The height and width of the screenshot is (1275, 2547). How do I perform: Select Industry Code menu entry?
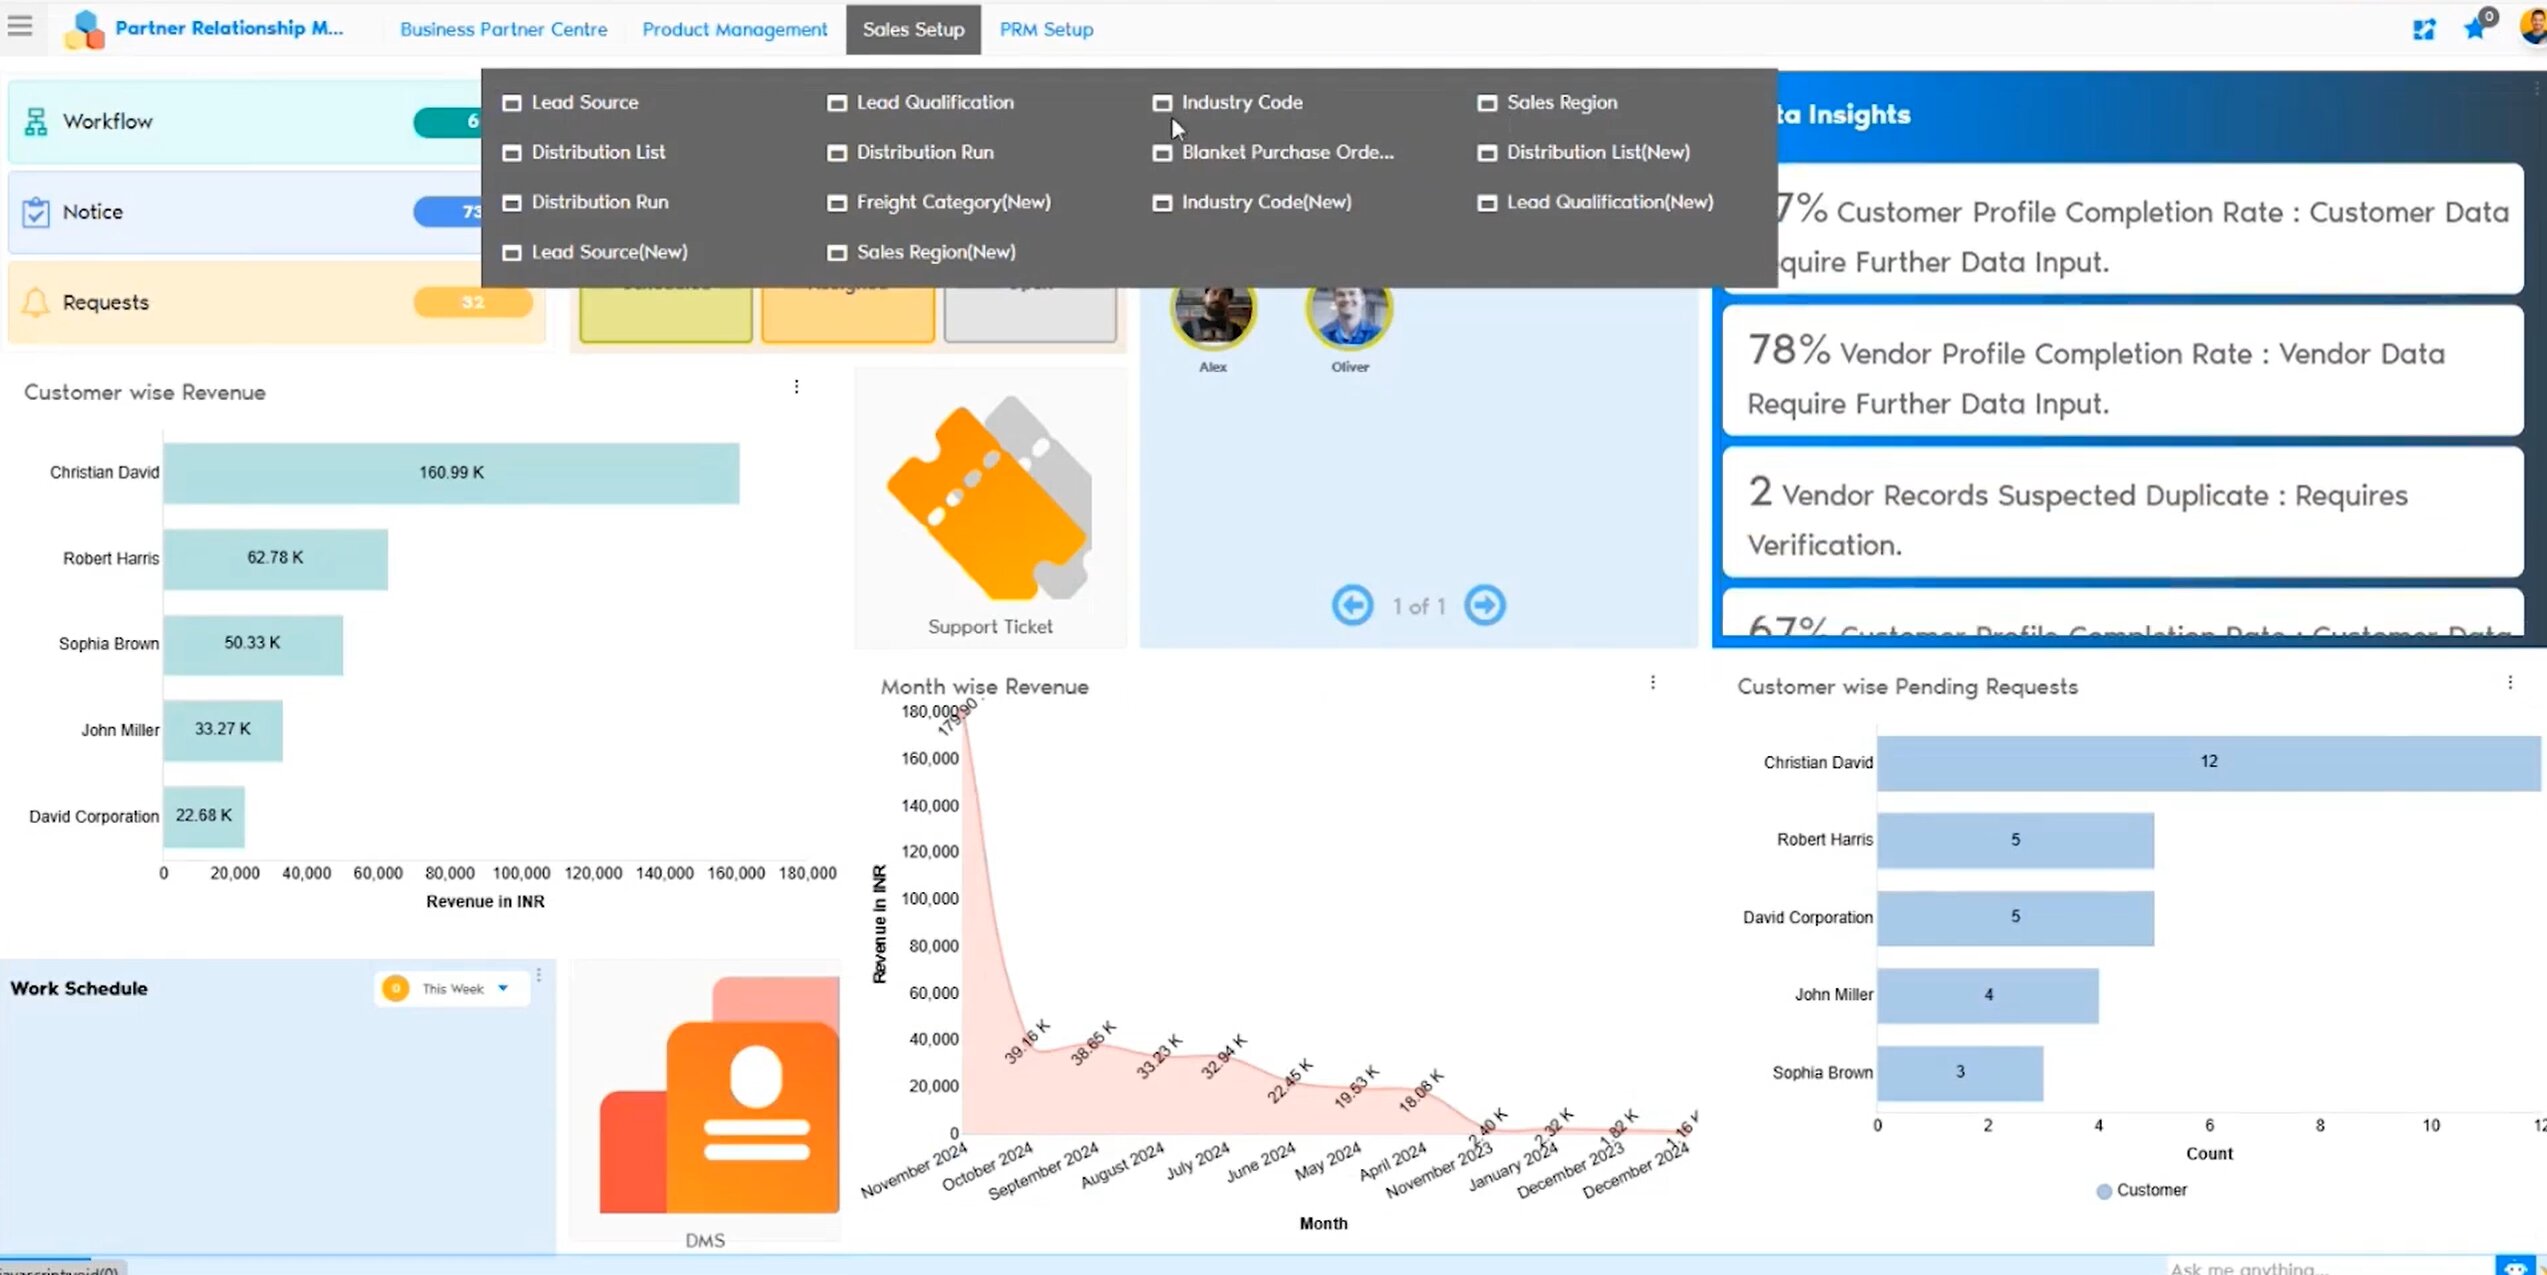[x=1241, y=102]
